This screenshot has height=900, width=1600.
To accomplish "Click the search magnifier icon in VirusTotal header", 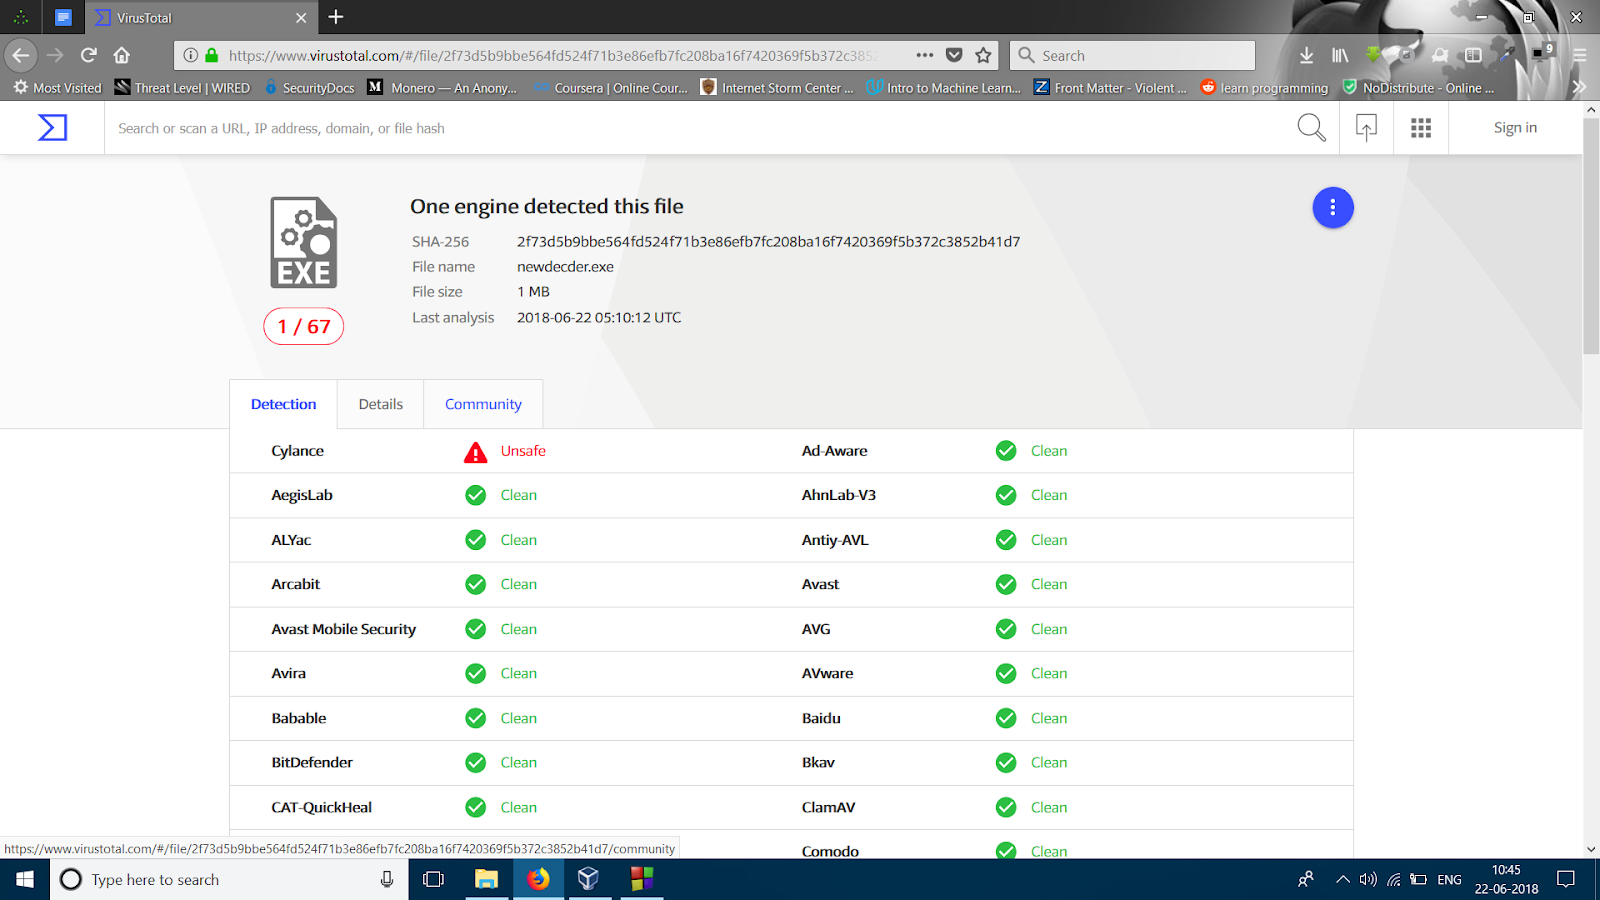I will pos(1311,128).
